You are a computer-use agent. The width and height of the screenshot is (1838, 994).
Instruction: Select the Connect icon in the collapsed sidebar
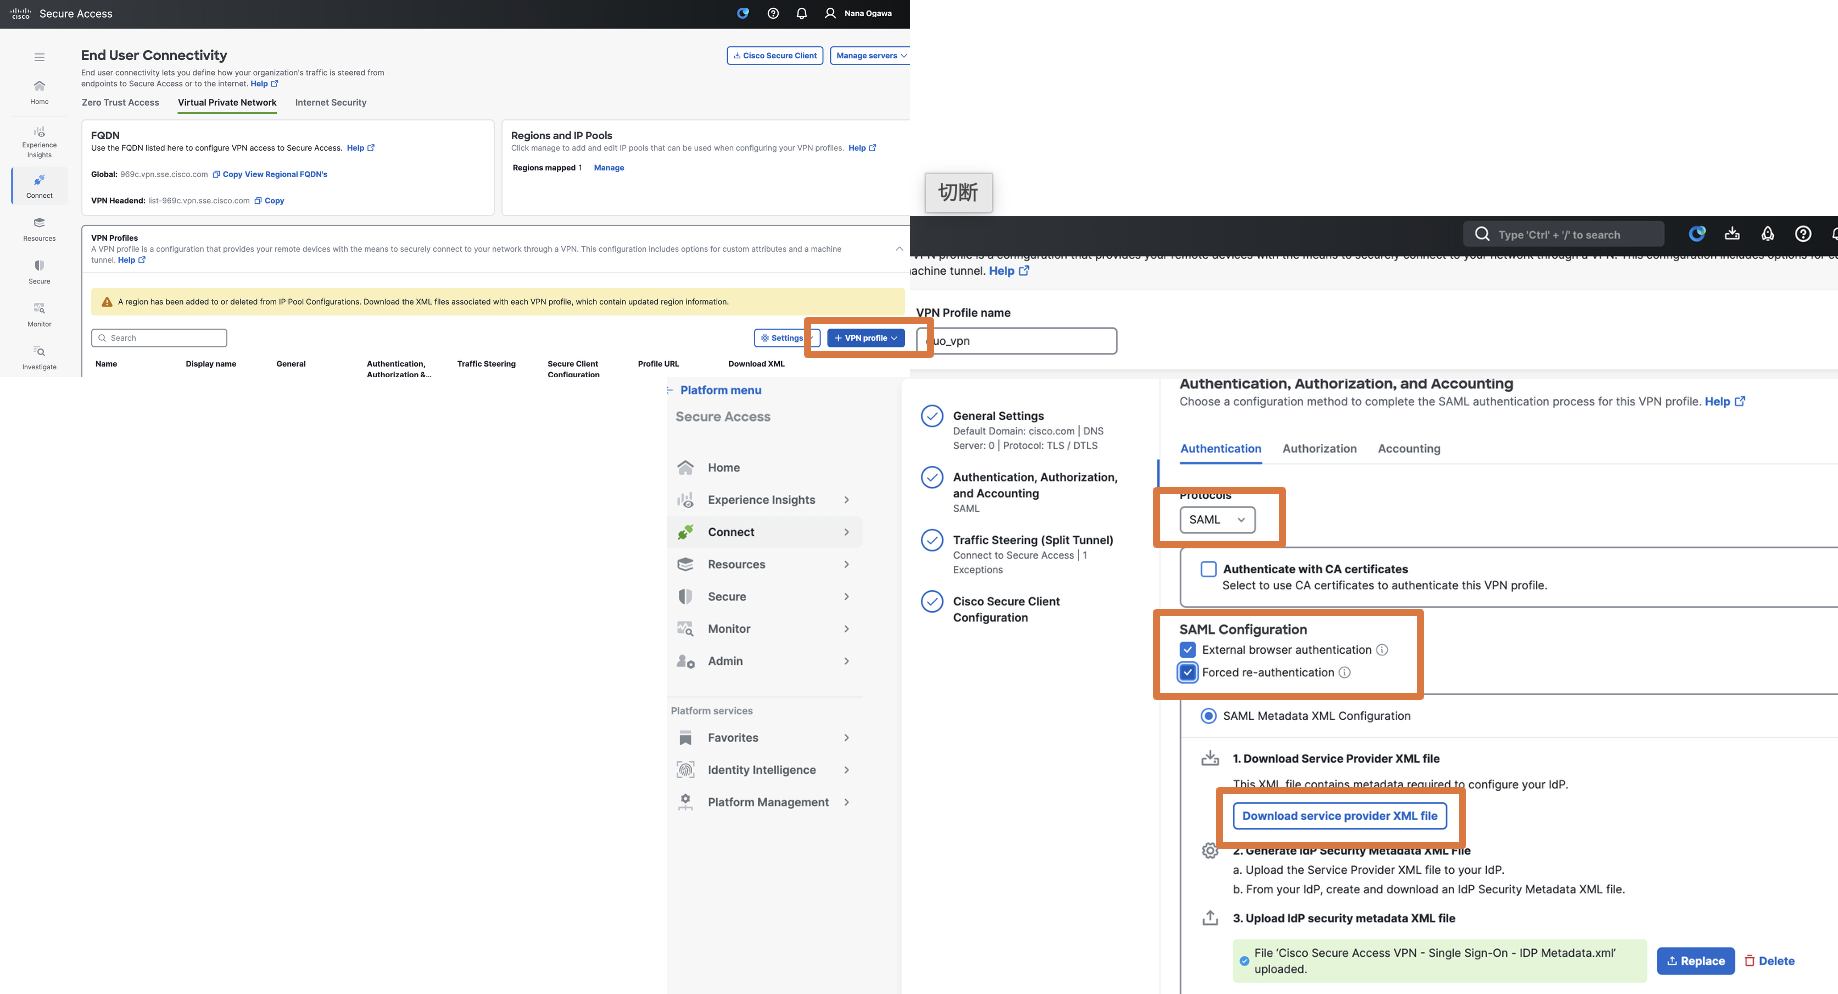pyautogui.click(x=39, y=181)
